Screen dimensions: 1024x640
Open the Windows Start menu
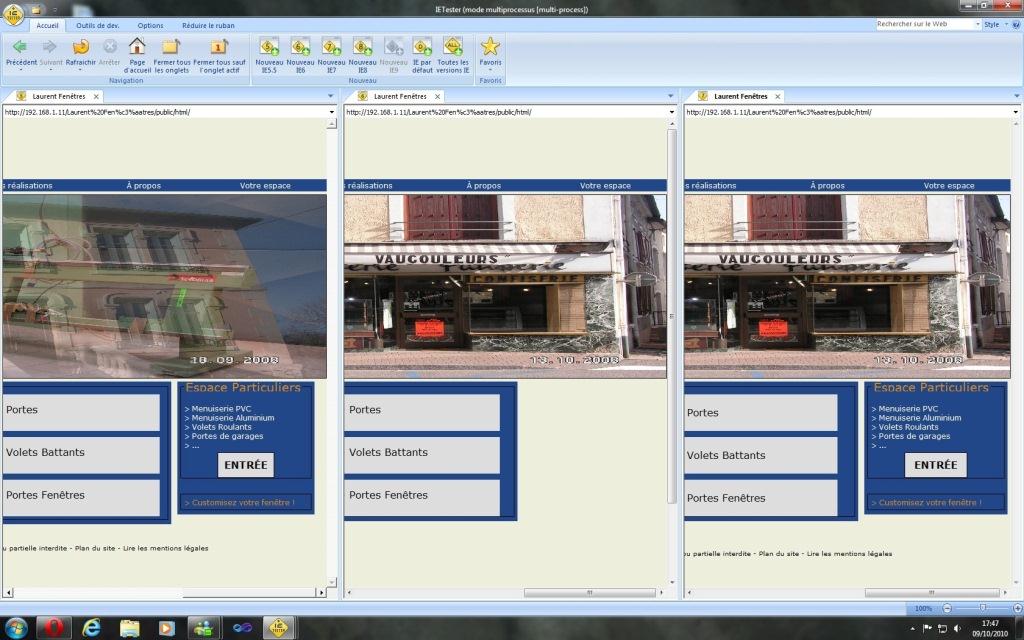tap(15, 628)
